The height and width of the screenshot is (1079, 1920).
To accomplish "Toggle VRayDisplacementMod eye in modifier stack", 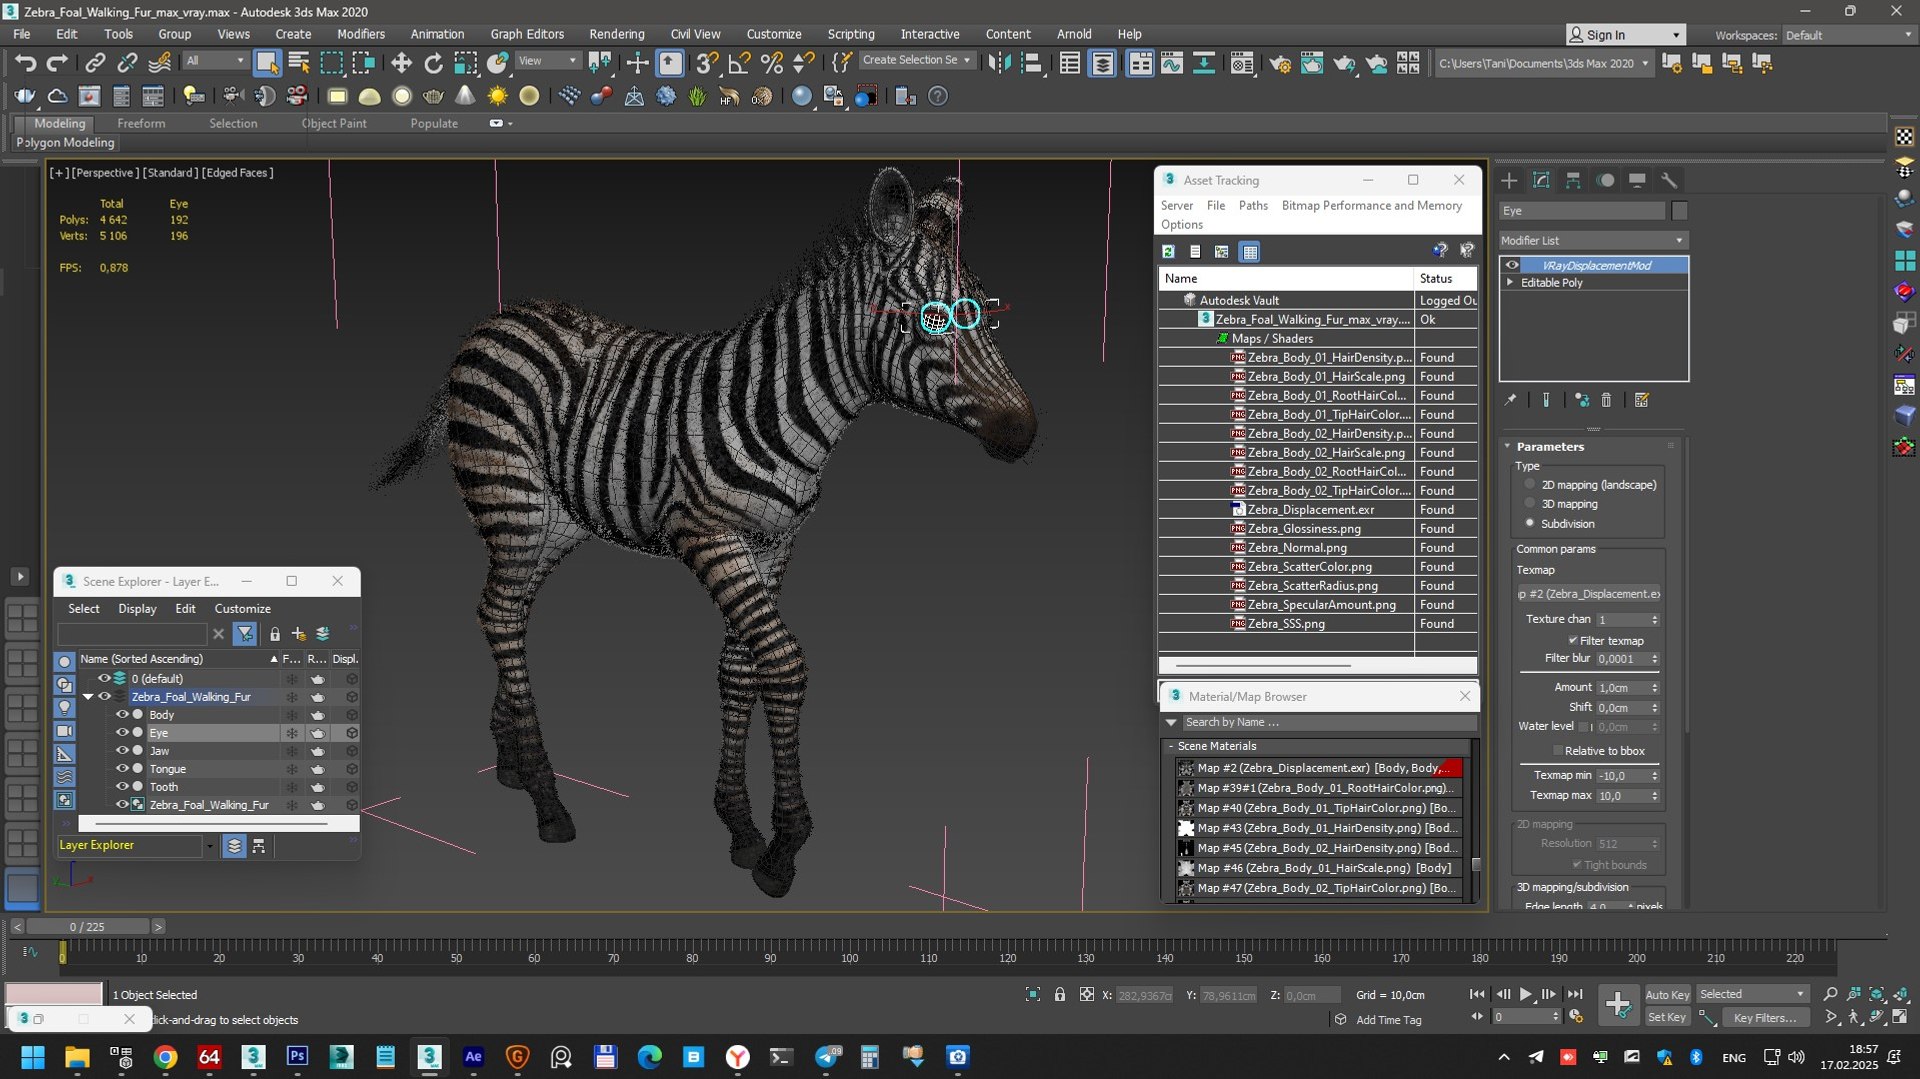I will [1512, 265].
